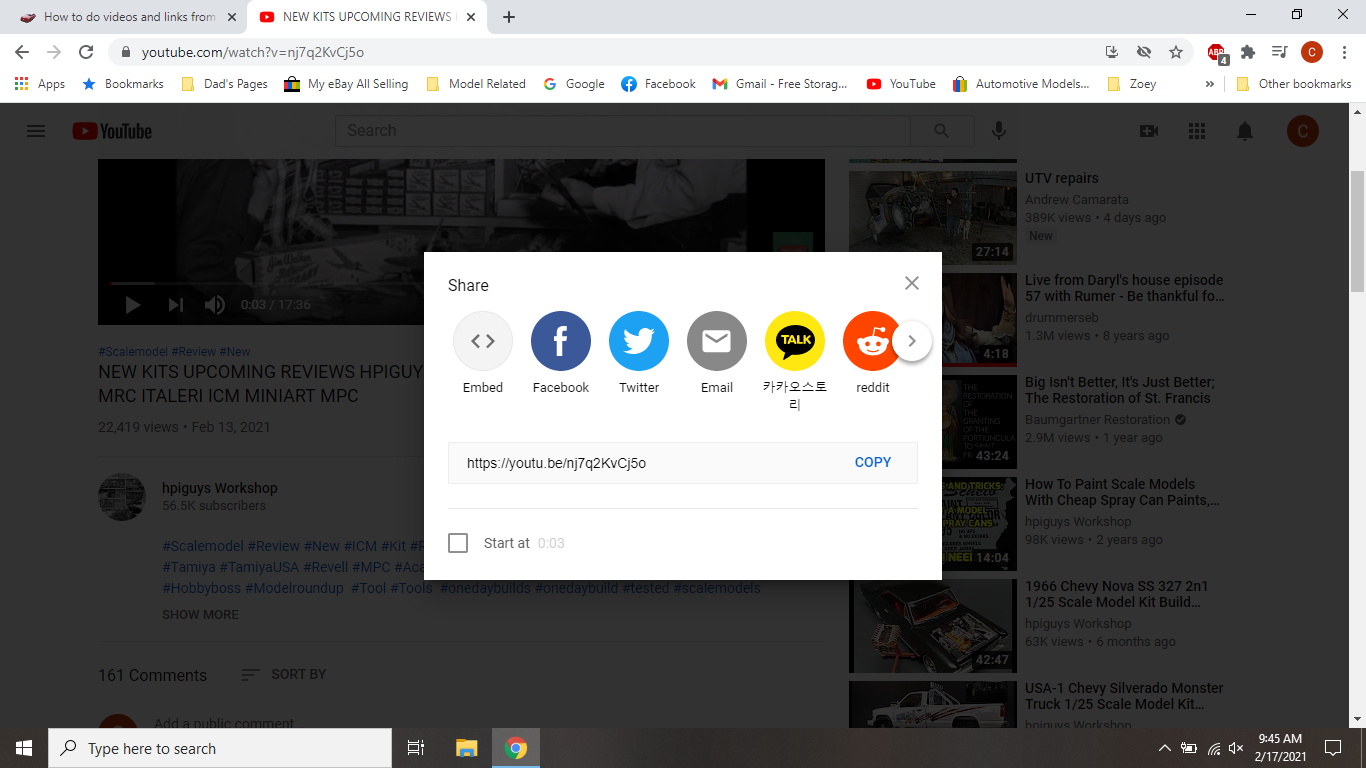The image size is (1366, 768).
Task: Click the Embed share icon
Action: tap(483, 341)
